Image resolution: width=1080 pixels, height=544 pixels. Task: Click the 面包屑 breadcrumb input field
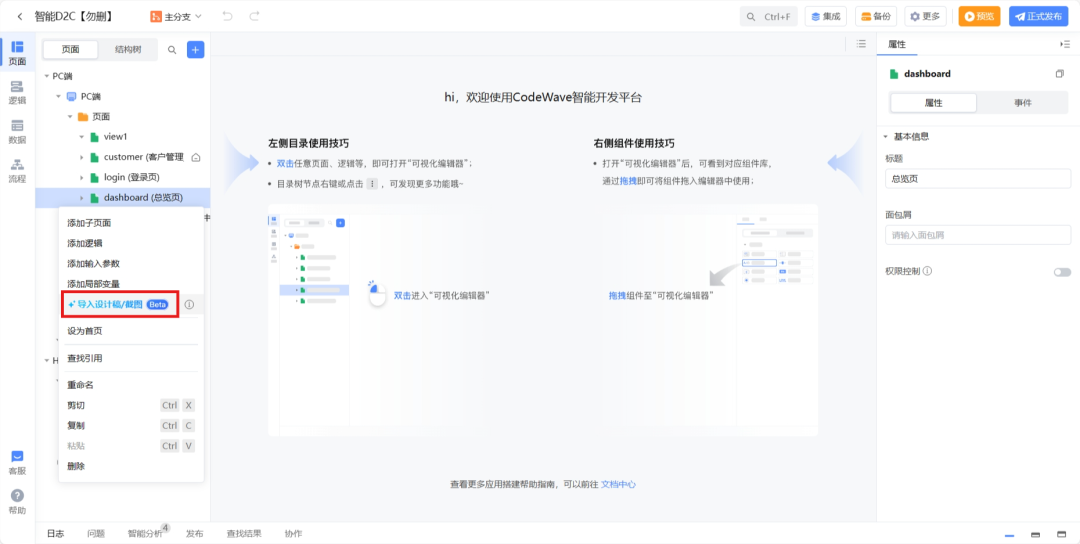977,235
